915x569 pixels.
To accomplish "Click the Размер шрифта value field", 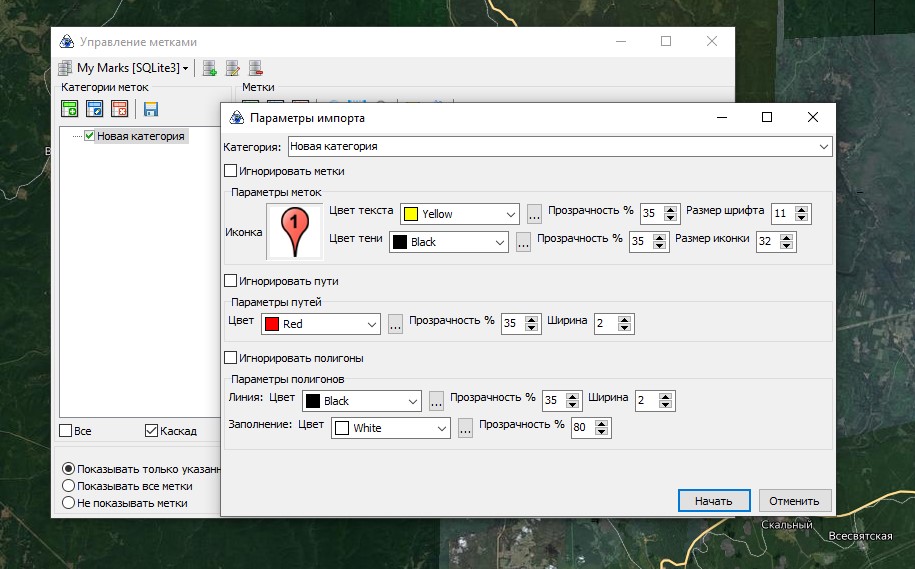I will click(x=783, y=214).
